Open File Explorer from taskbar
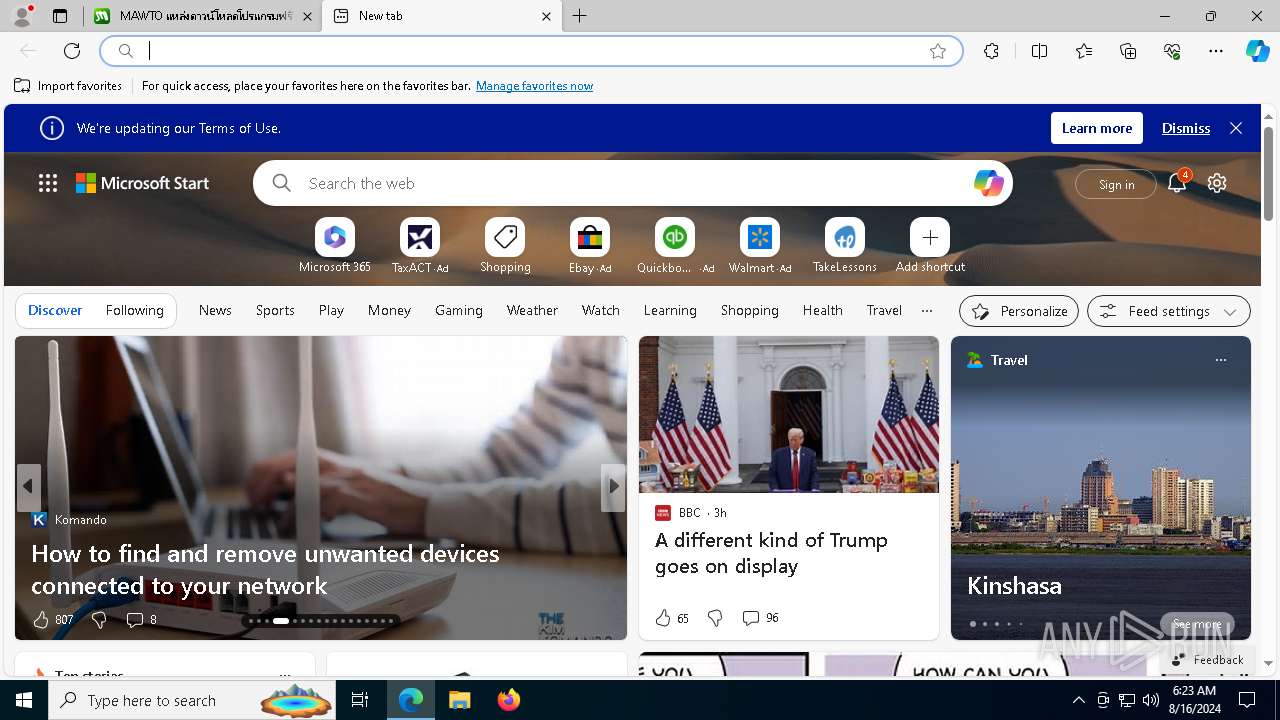This screenshot has height=720, width=1280. point(459,700)
